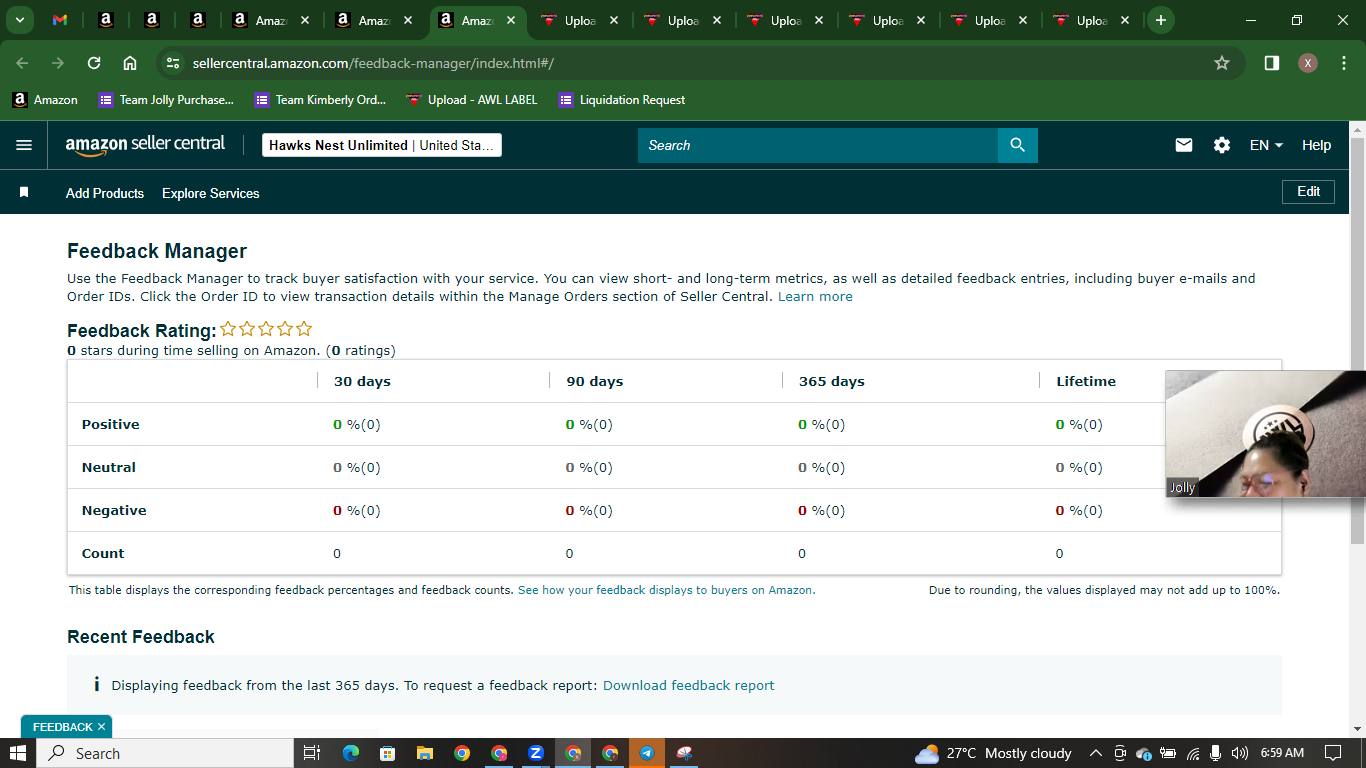Image resolution: width=1366 pixels, height=768 pixels.
Task: Reload the Feedback Manager page
Action: coord(94,63)
